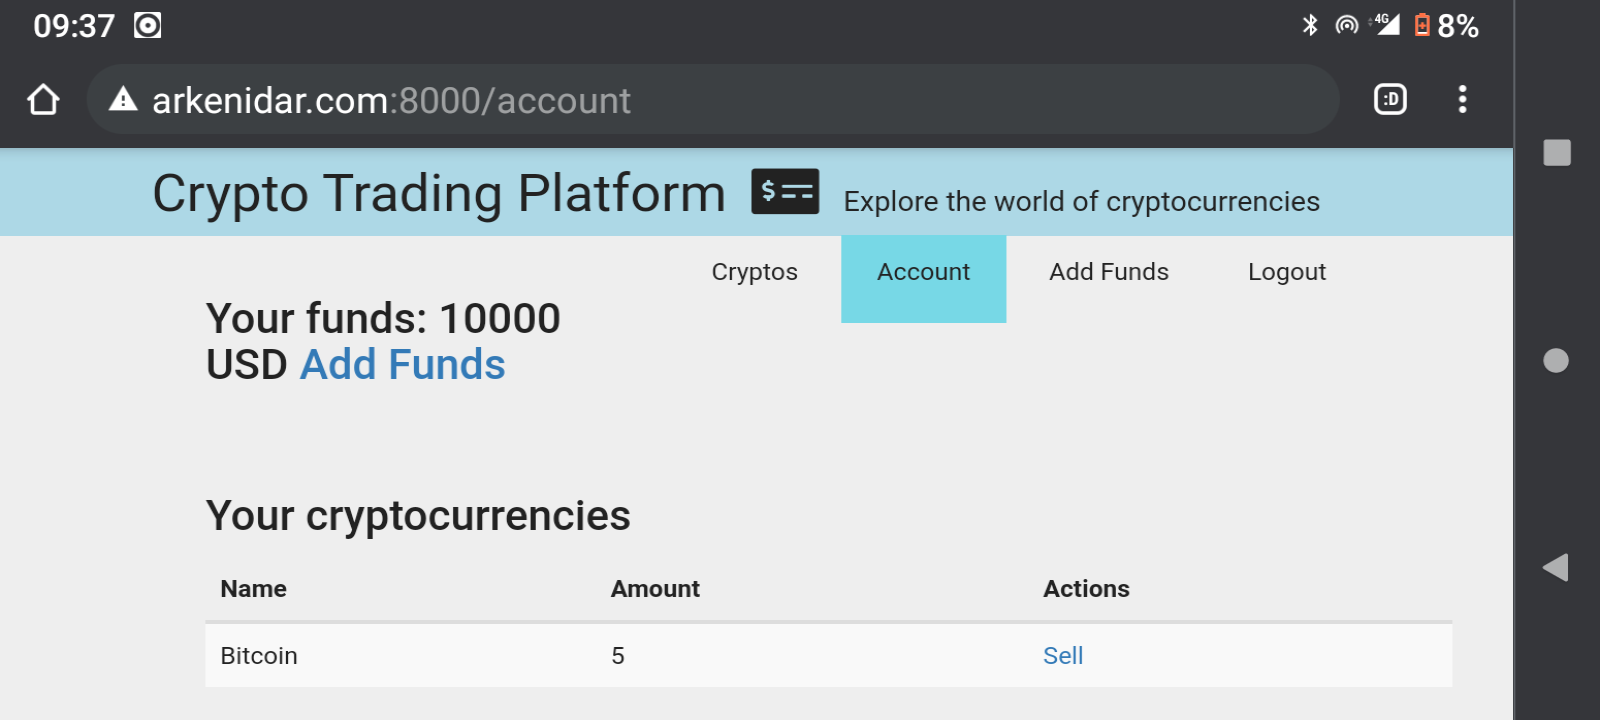
Task: Tap the Bluetooth status icon
Action: coord(1310,25)
